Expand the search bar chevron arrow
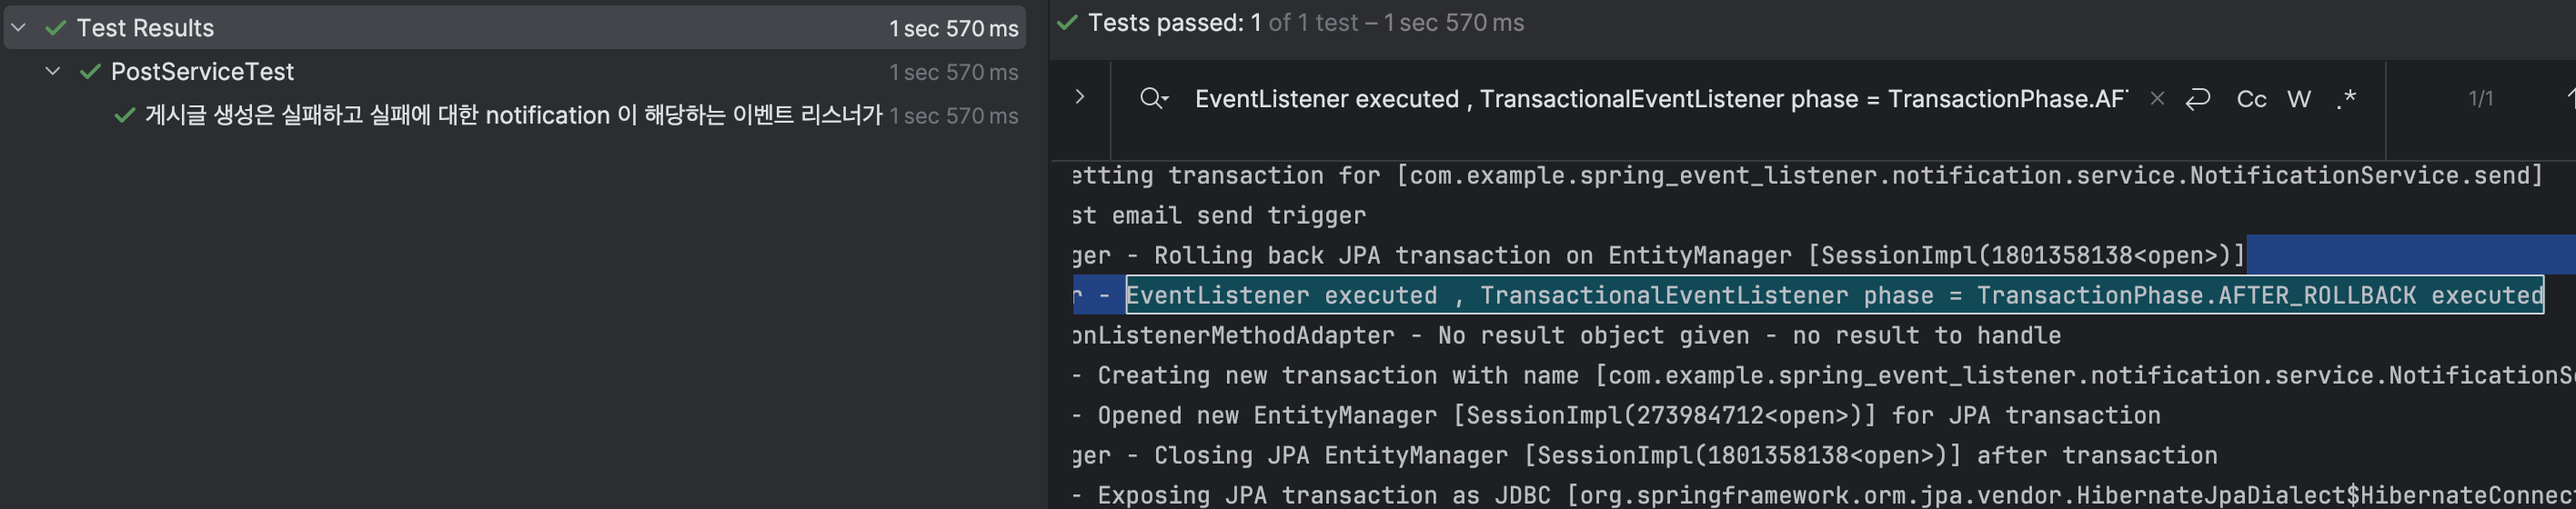This screenshot has height=509, width=2576. 1079,97
